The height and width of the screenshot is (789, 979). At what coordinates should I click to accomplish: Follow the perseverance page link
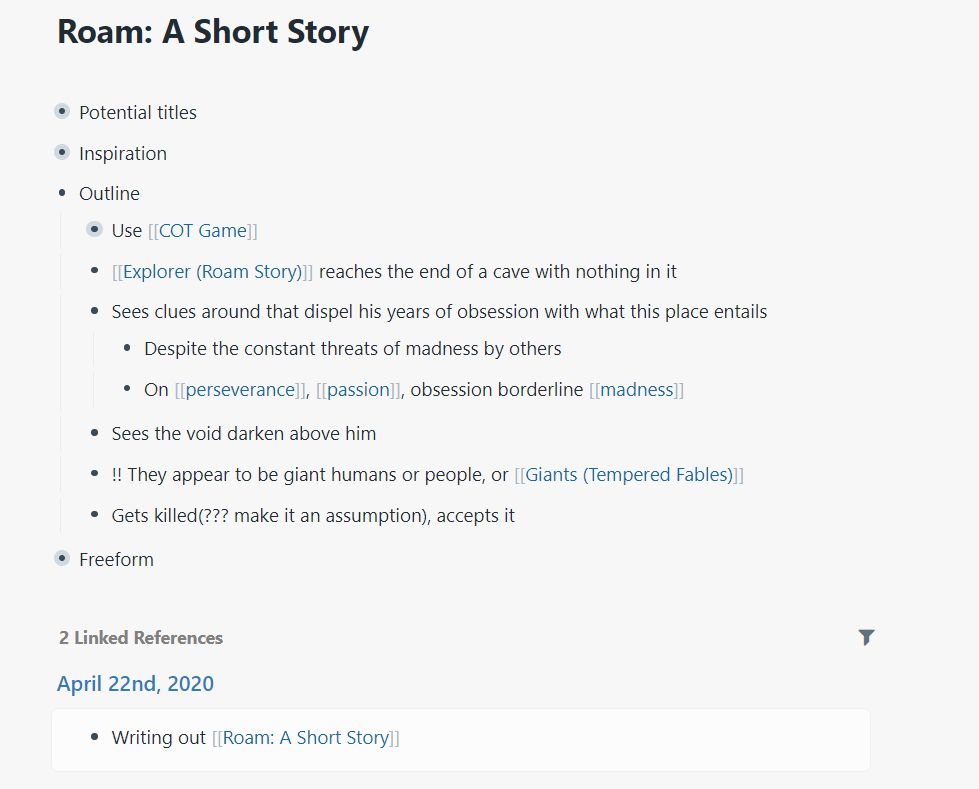pos(240,390)
